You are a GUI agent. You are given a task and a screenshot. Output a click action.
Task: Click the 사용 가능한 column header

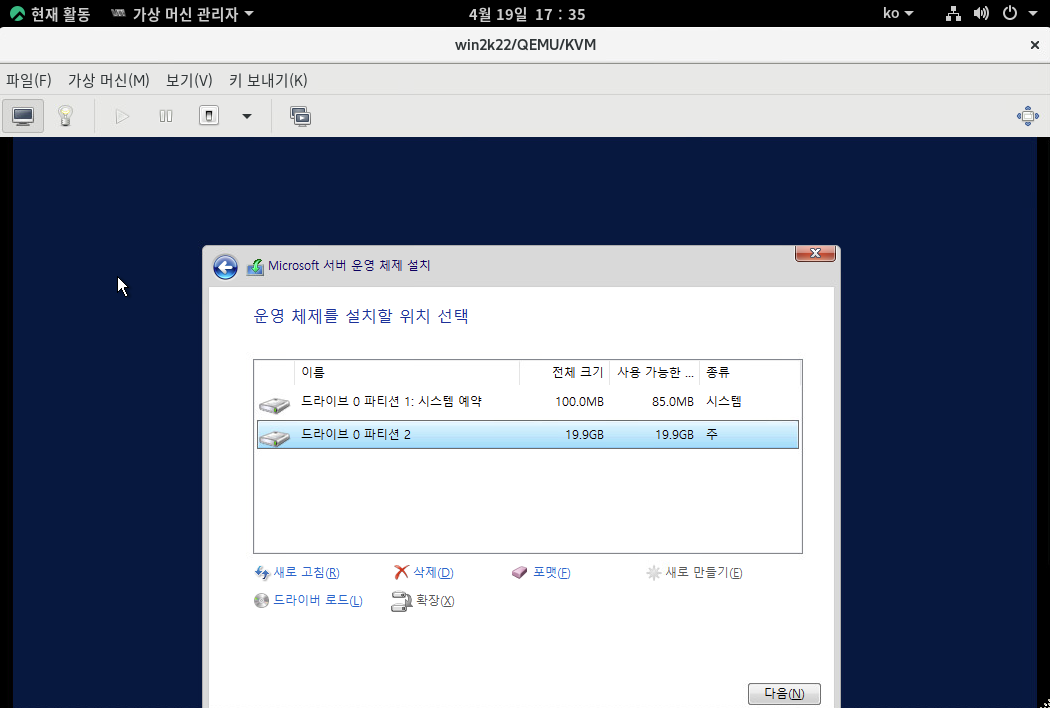(x=654, y=372)
